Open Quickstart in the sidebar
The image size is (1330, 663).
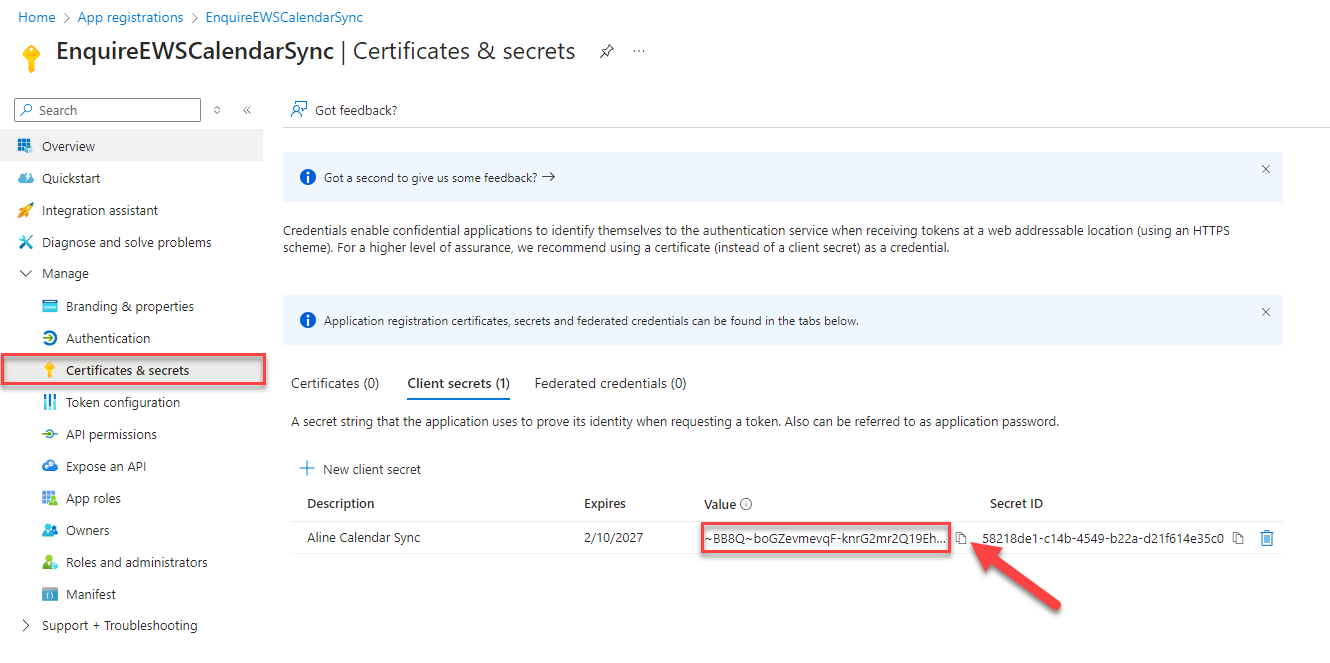point(71,178)
